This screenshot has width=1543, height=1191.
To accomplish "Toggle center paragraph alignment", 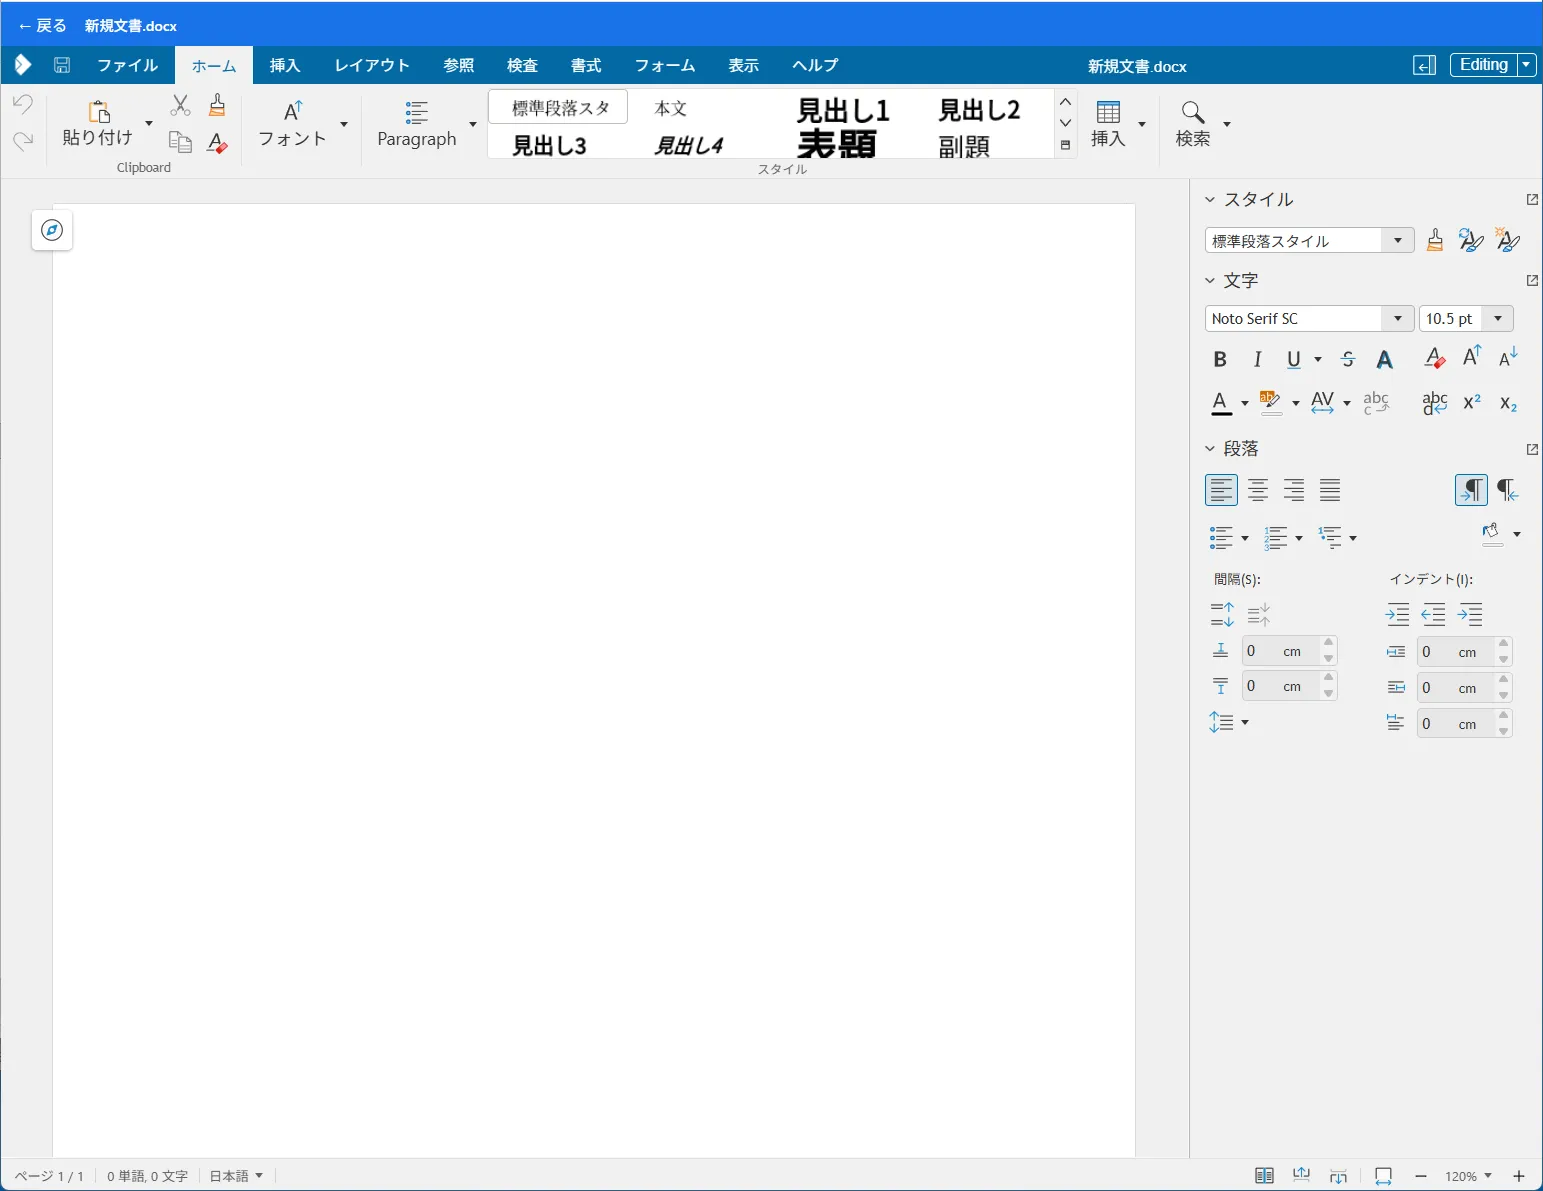I will coord(1258,490).
